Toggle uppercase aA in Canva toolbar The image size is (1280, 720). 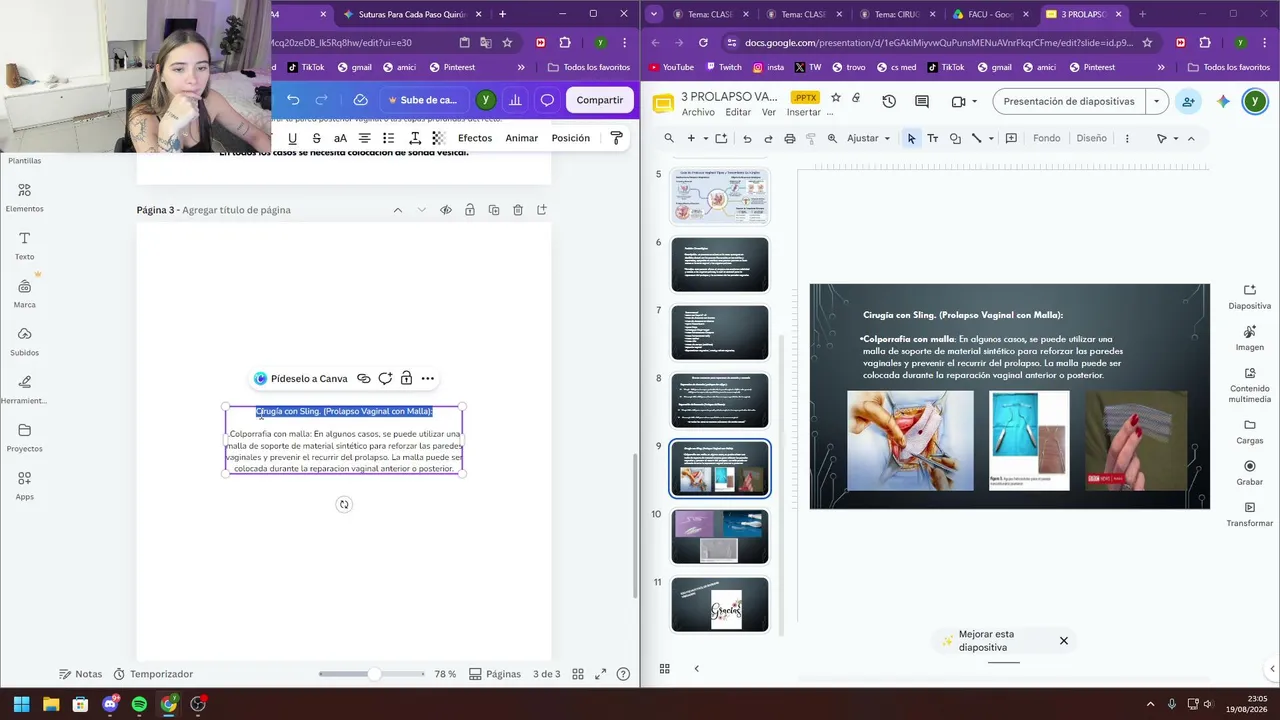(x=340, y=138)
